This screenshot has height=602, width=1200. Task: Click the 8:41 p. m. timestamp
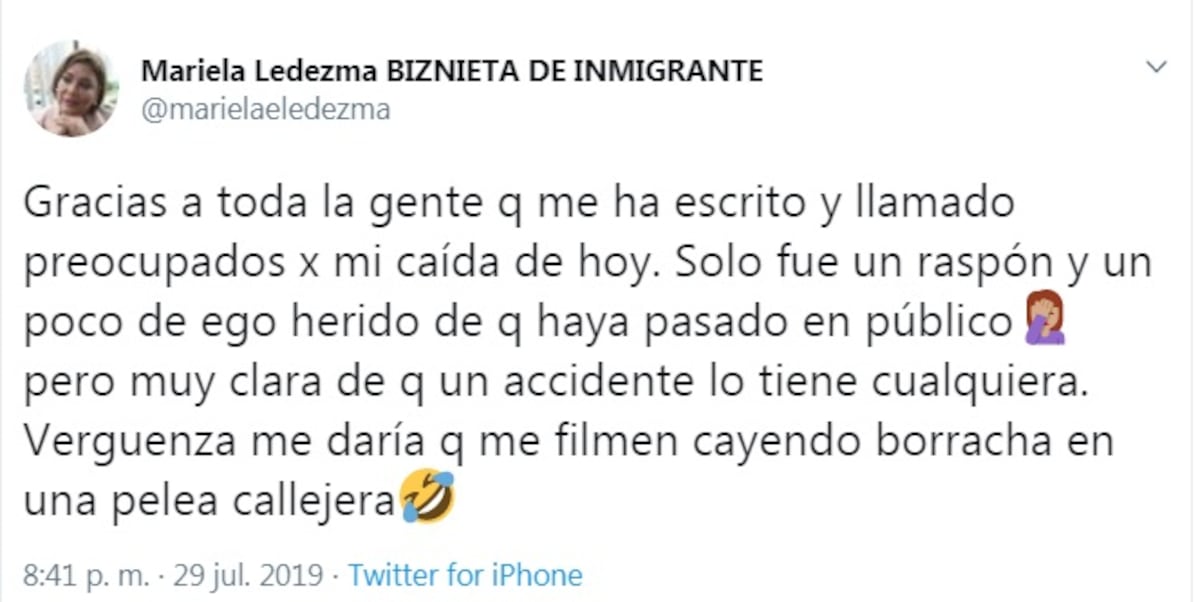(x=83, y=576)
